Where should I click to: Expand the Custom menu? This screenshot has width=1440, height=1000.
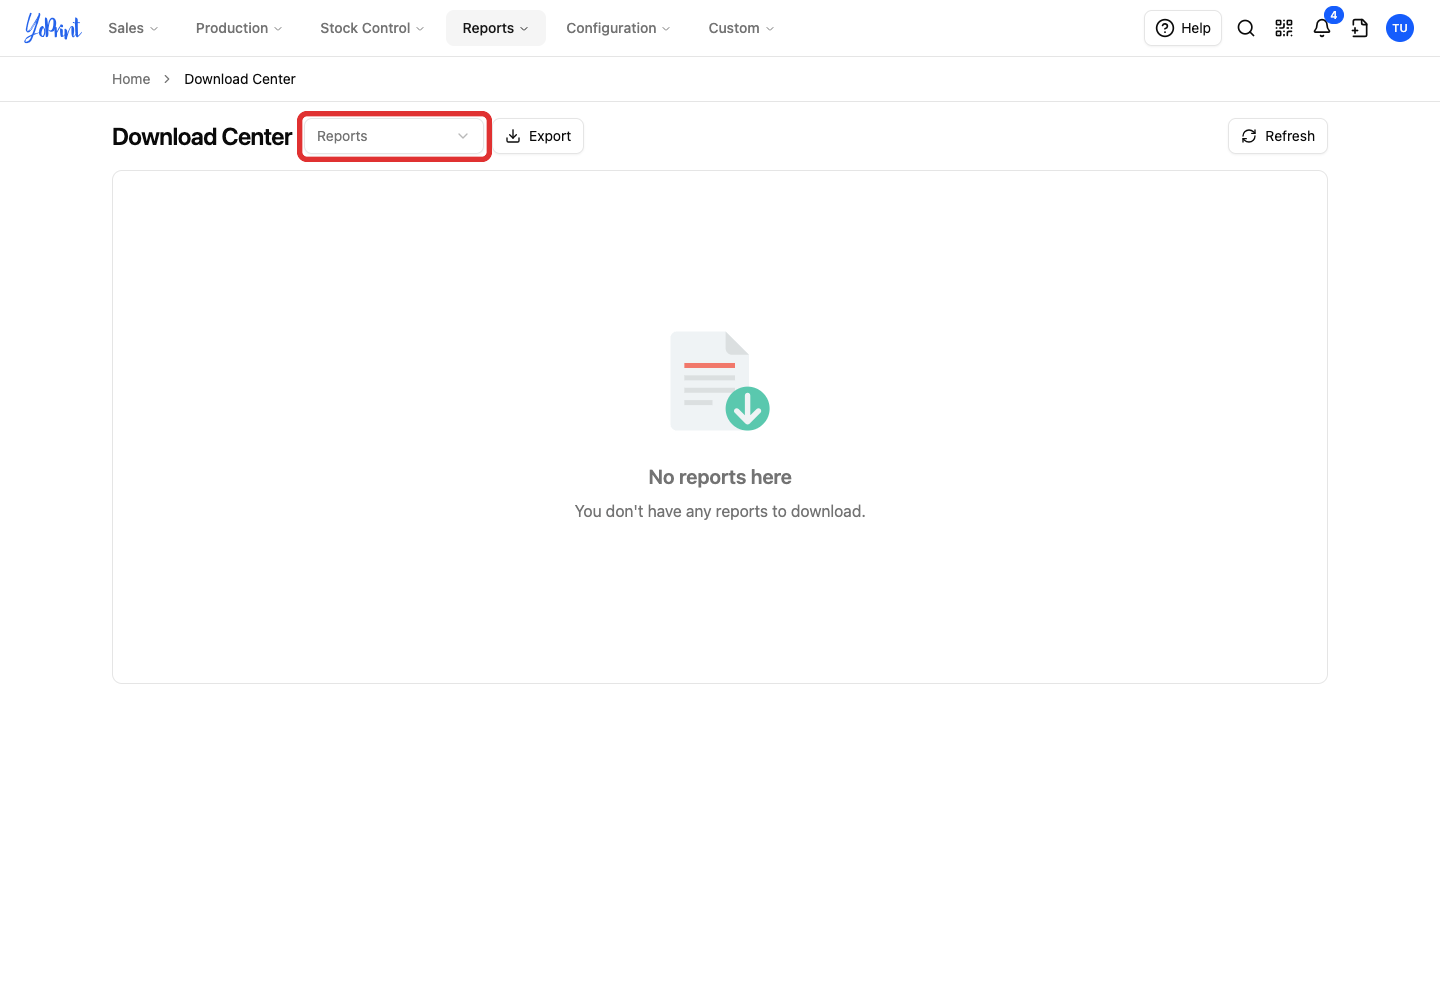click(x=741, y=28)
